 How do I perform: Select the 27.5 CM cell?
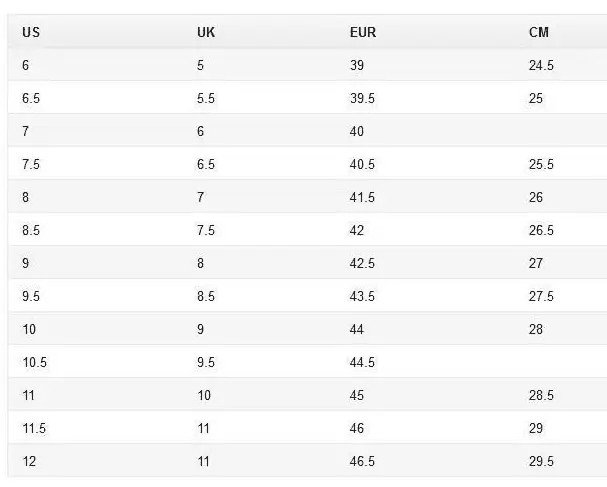click(x=541, y=296)
